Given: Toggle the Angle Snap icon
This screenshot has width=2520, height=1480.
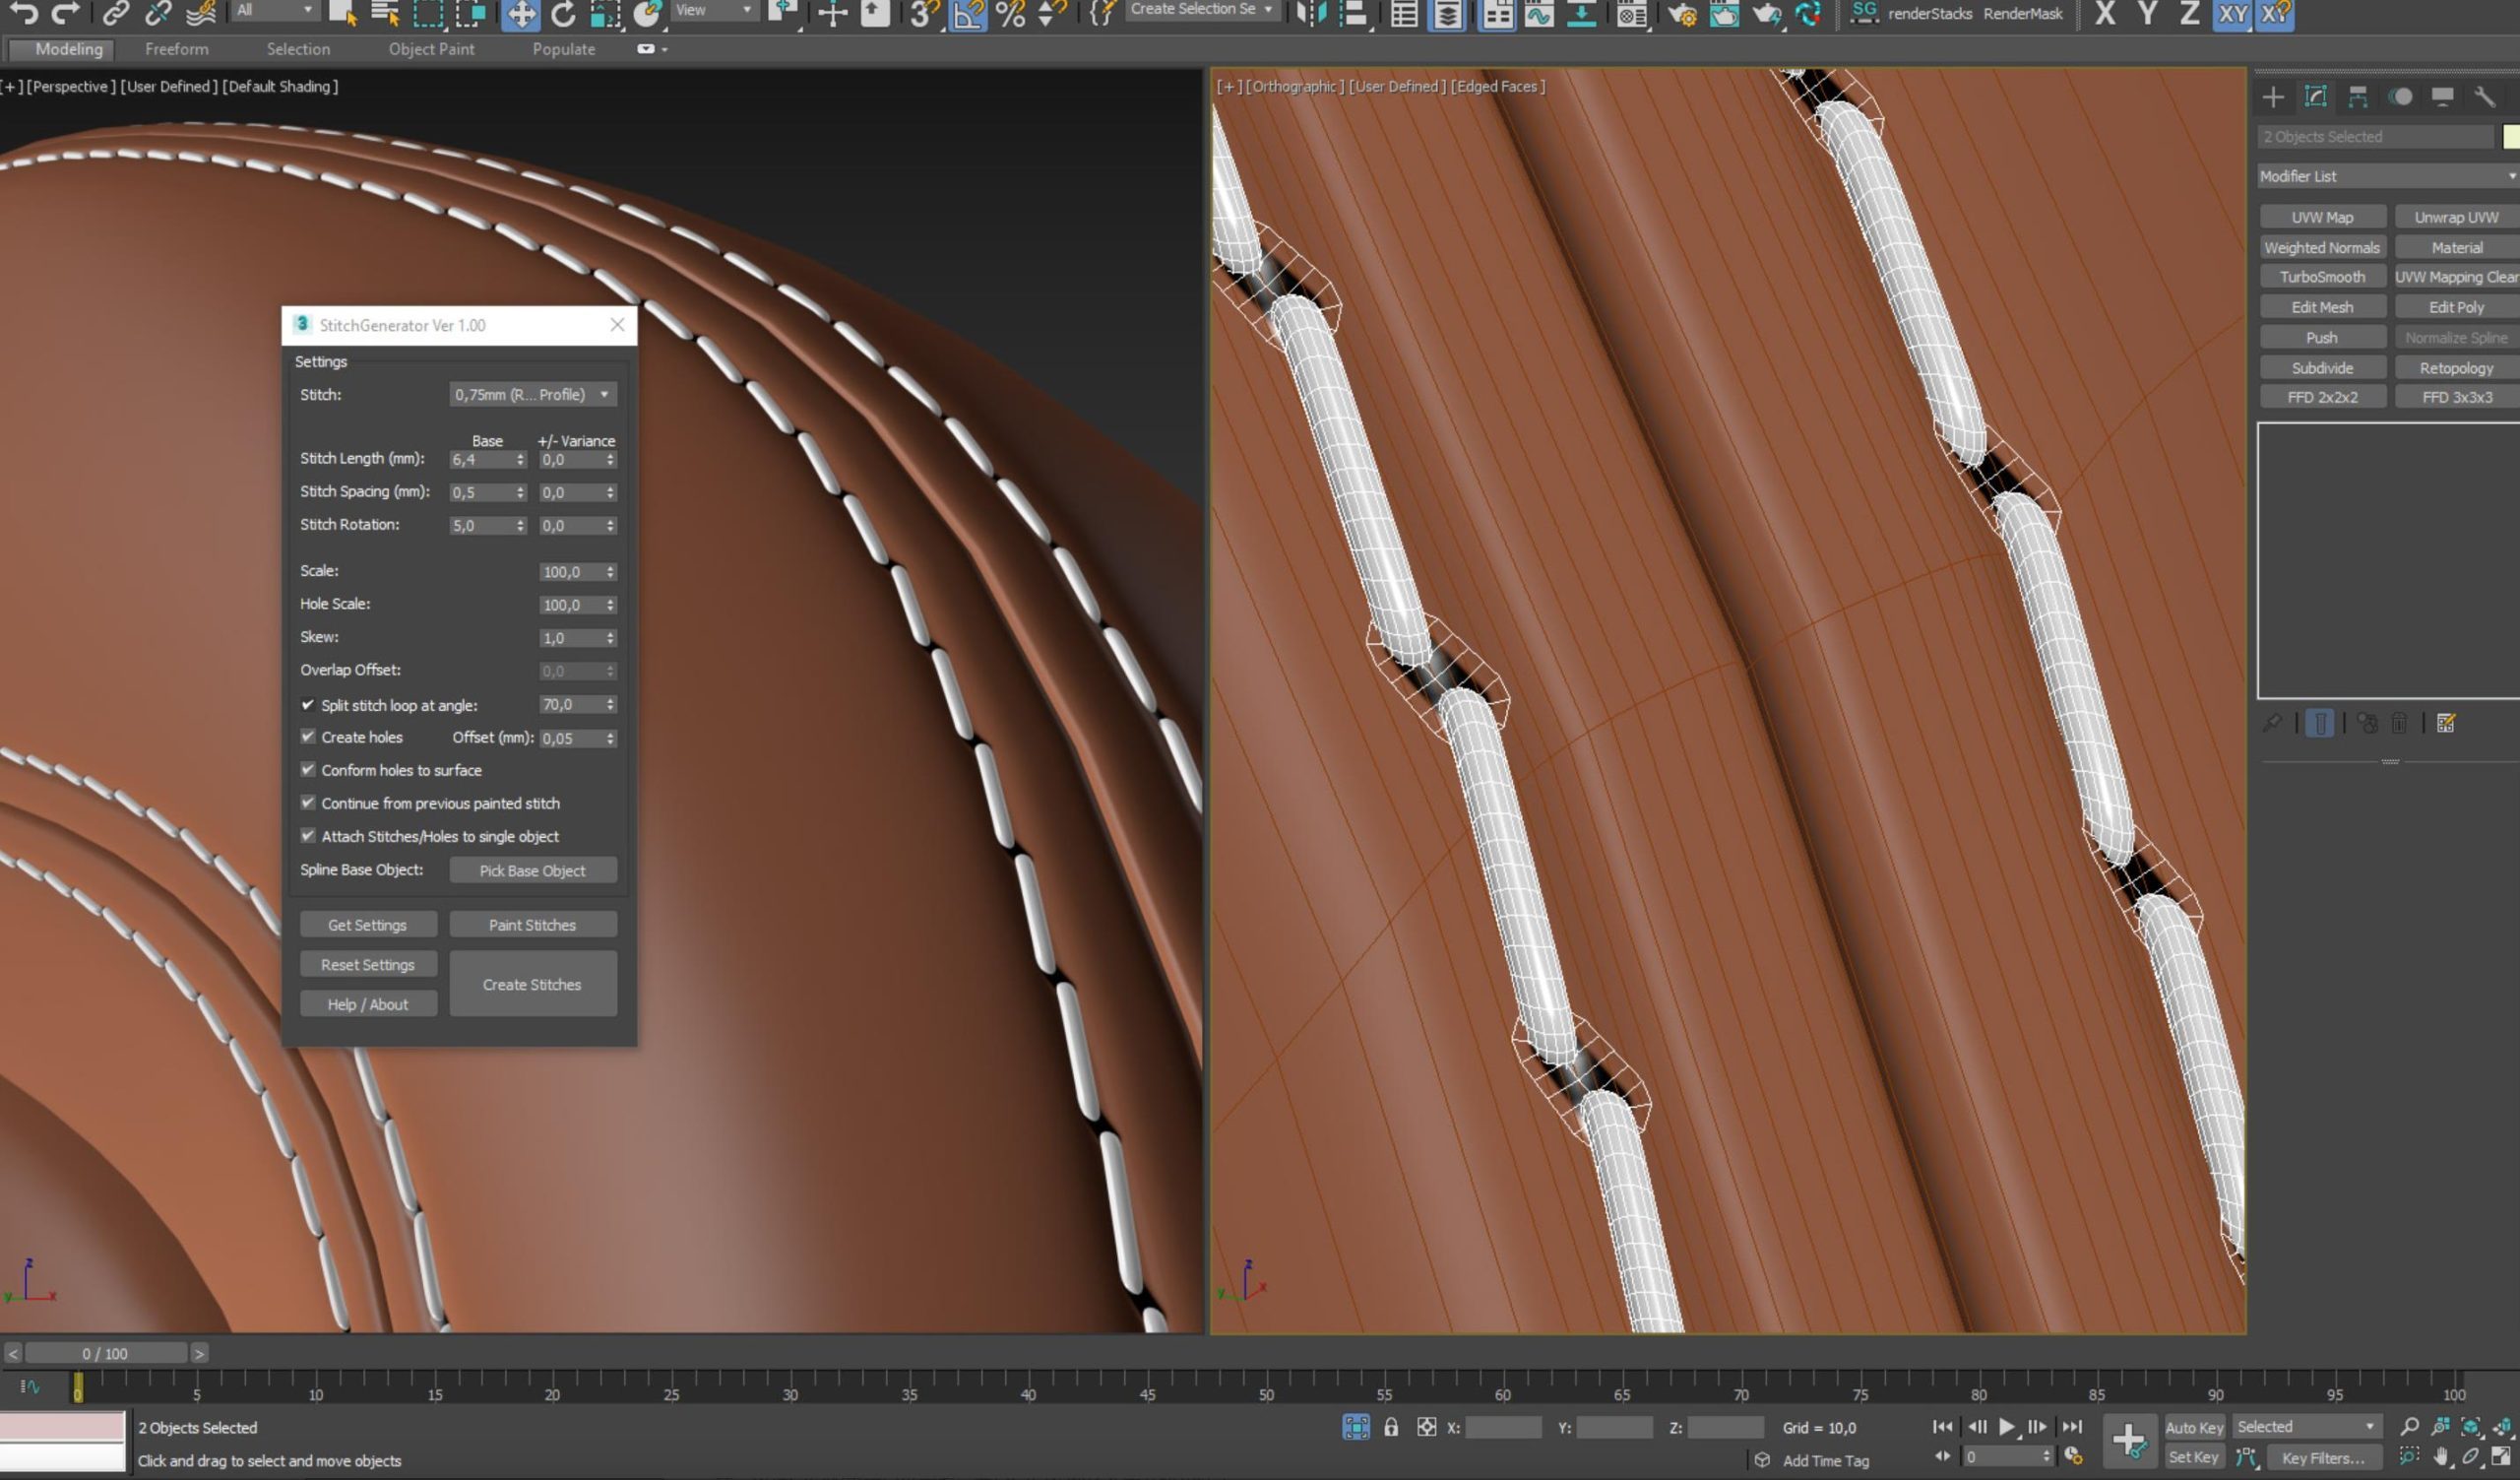Looking at the screenshot, I should (967, 13).
